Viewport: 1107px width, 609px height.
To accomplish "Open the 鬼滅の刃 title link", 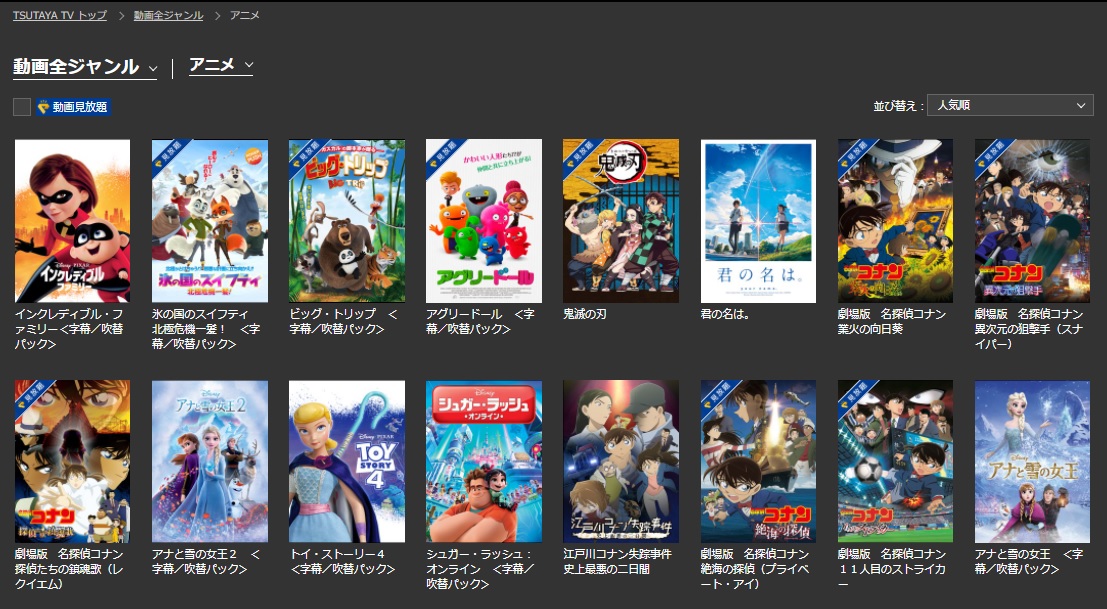I will coord(585,314).
